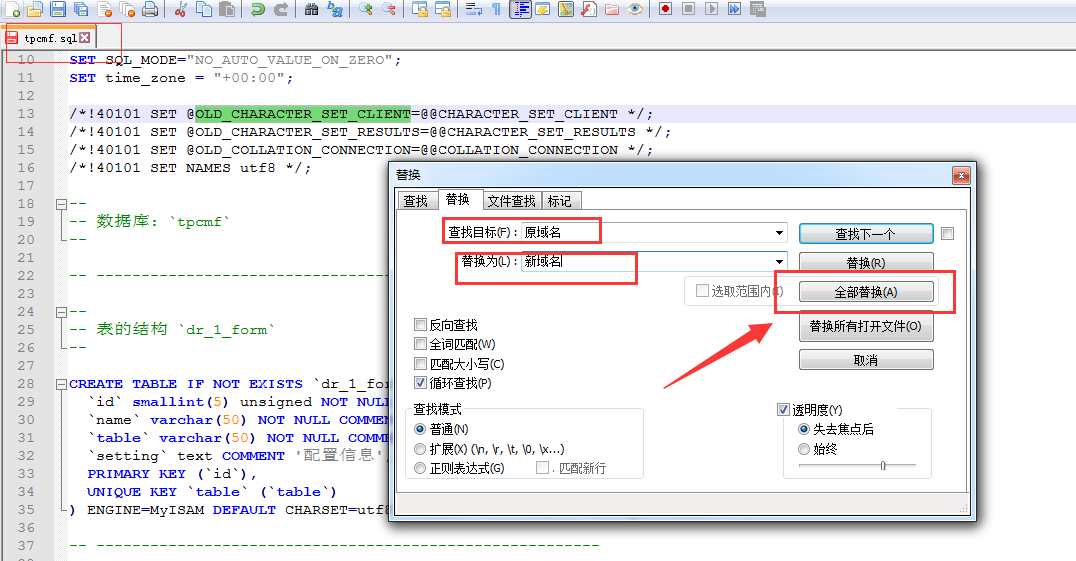
Task: Enable the 全词匹配(W) whole word checkbox
Action: pos(421,344)
